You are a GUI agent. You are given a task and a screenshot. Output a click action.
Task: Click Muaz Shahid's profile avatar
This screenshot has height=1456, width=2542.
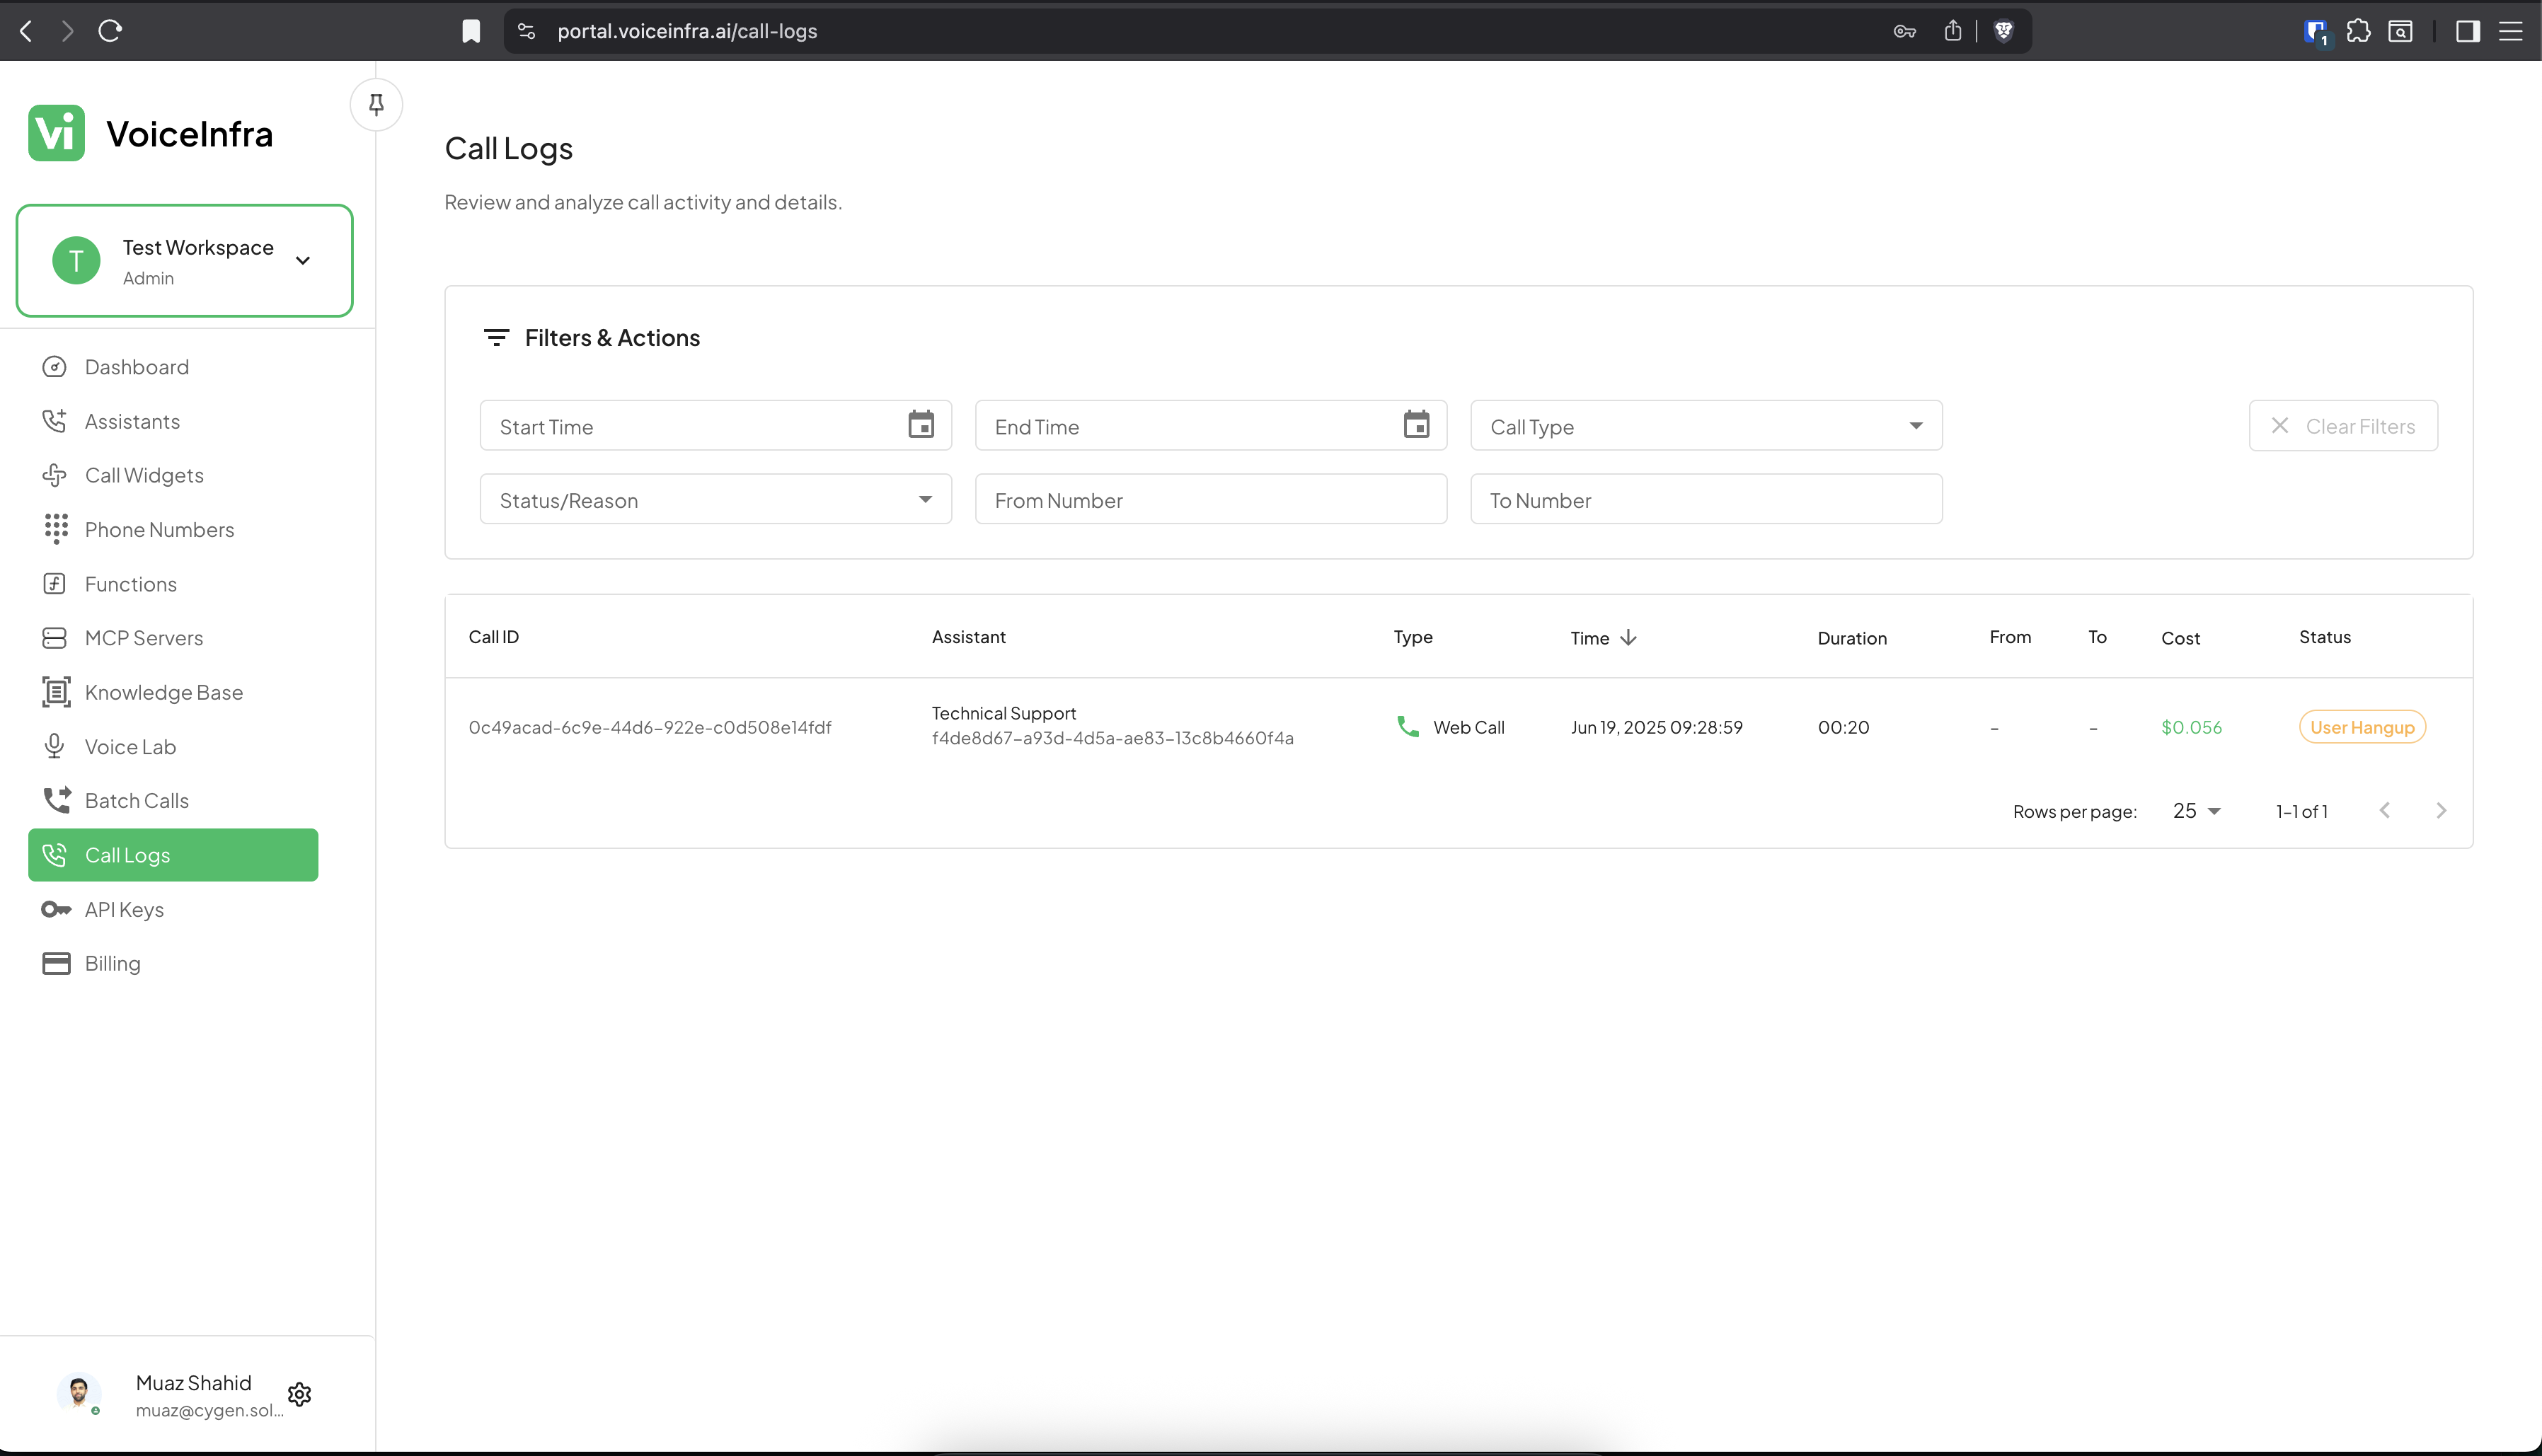78,1394
